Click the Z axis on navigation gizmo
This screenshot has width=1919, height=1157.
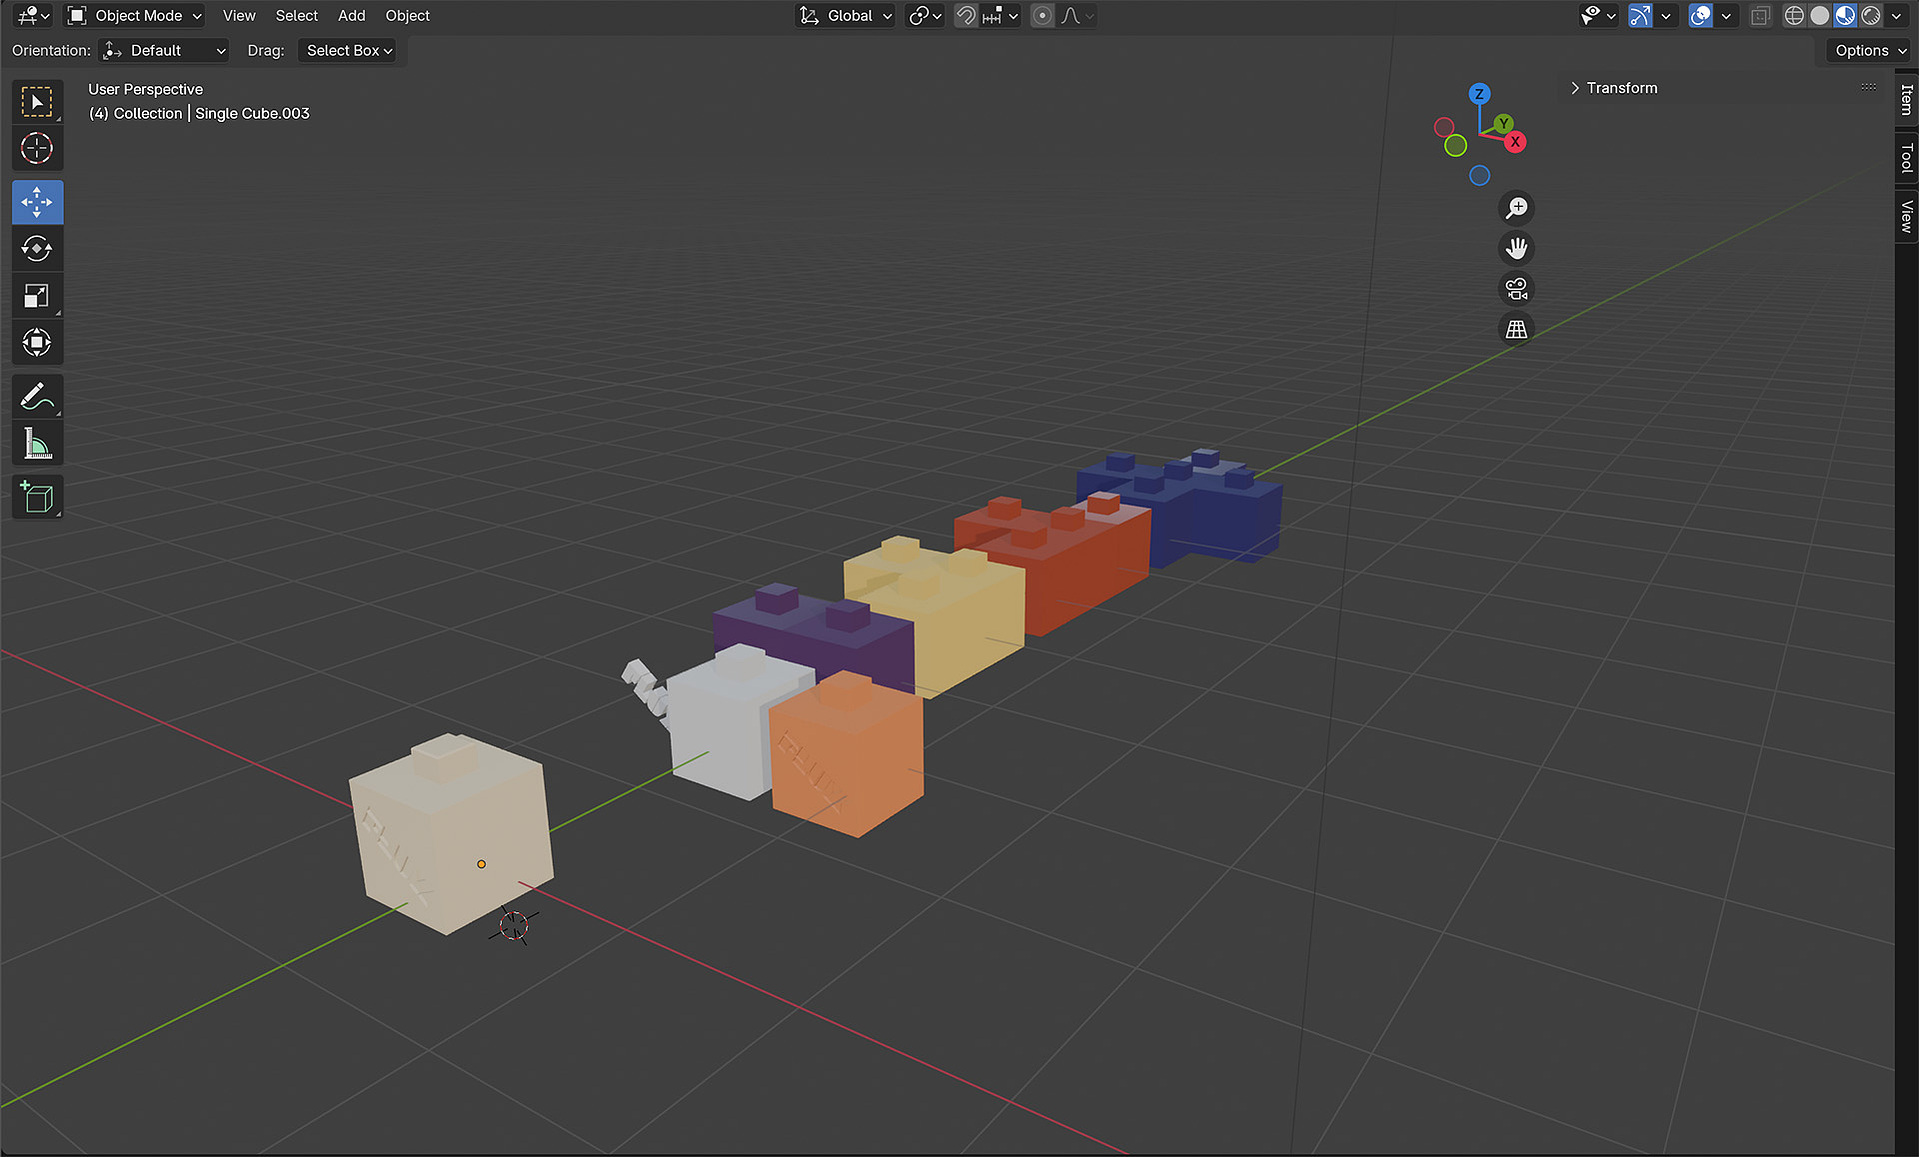pos(1479,94)
